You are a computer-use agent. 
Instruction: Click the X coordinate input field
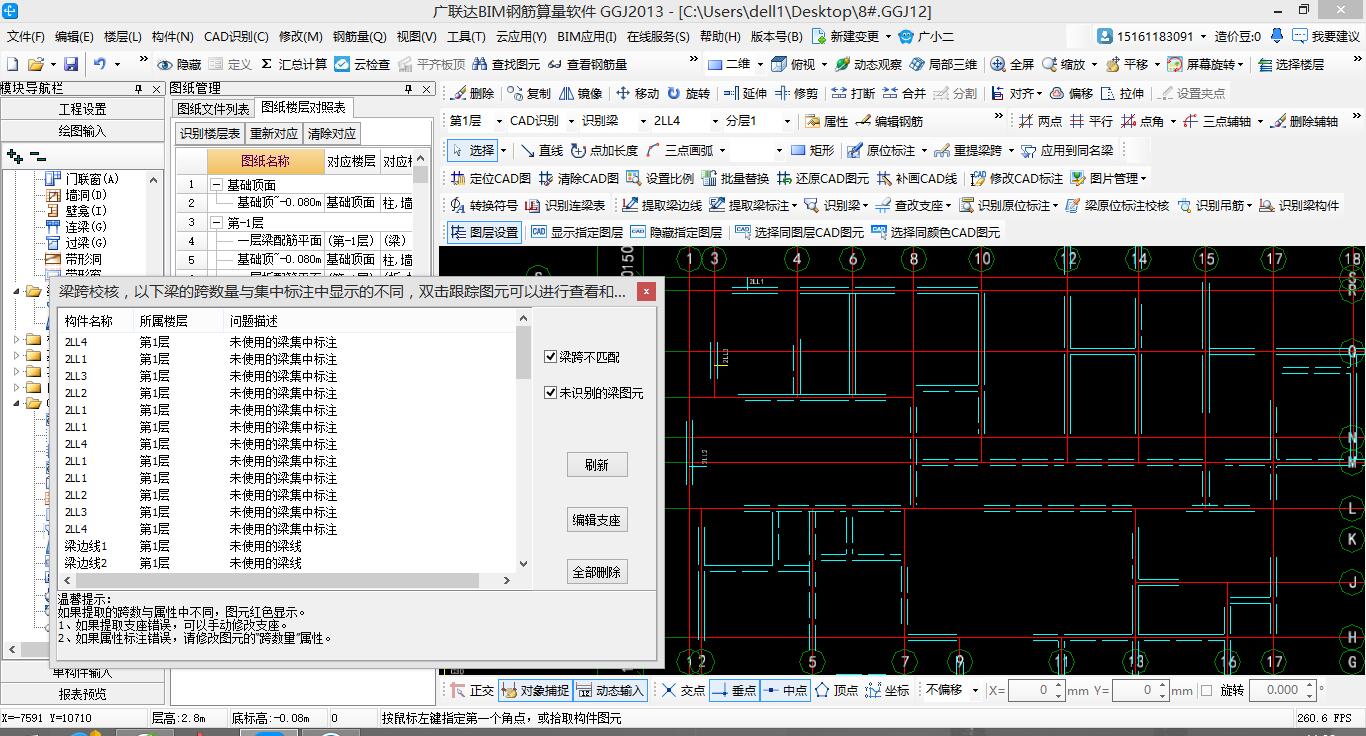tap(1036, 690)
